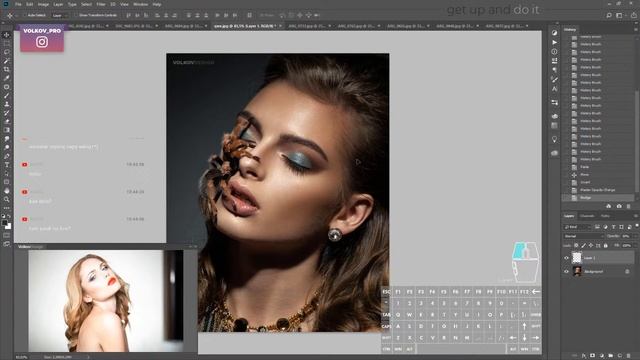Open Learn lightbulb panel icon
Screen dimensions: 640x360
tap(554, 139)
